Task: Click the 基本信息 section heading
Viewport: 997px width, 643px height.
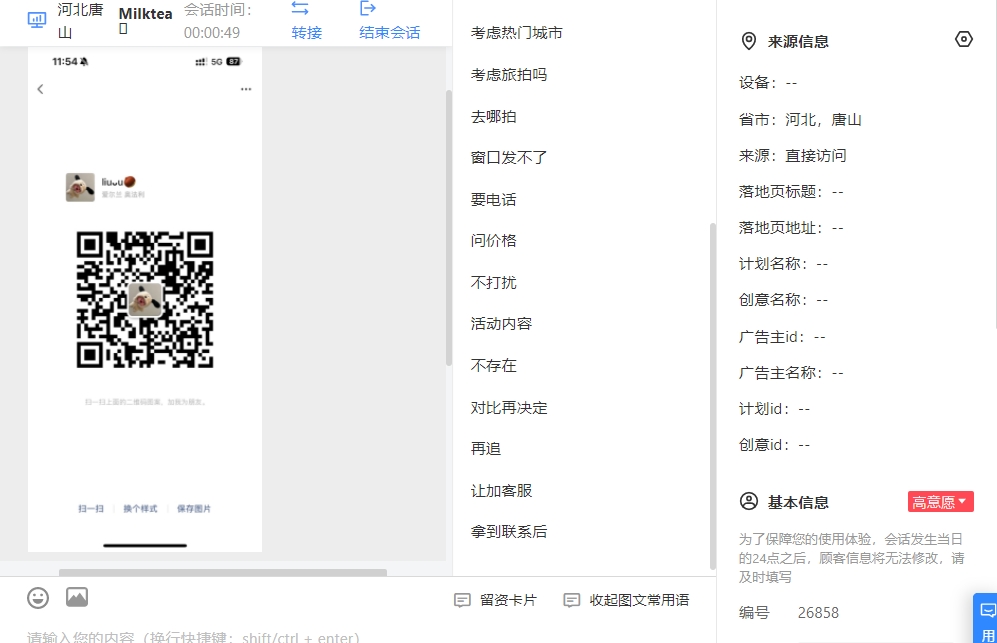Action: pos(798,502)
